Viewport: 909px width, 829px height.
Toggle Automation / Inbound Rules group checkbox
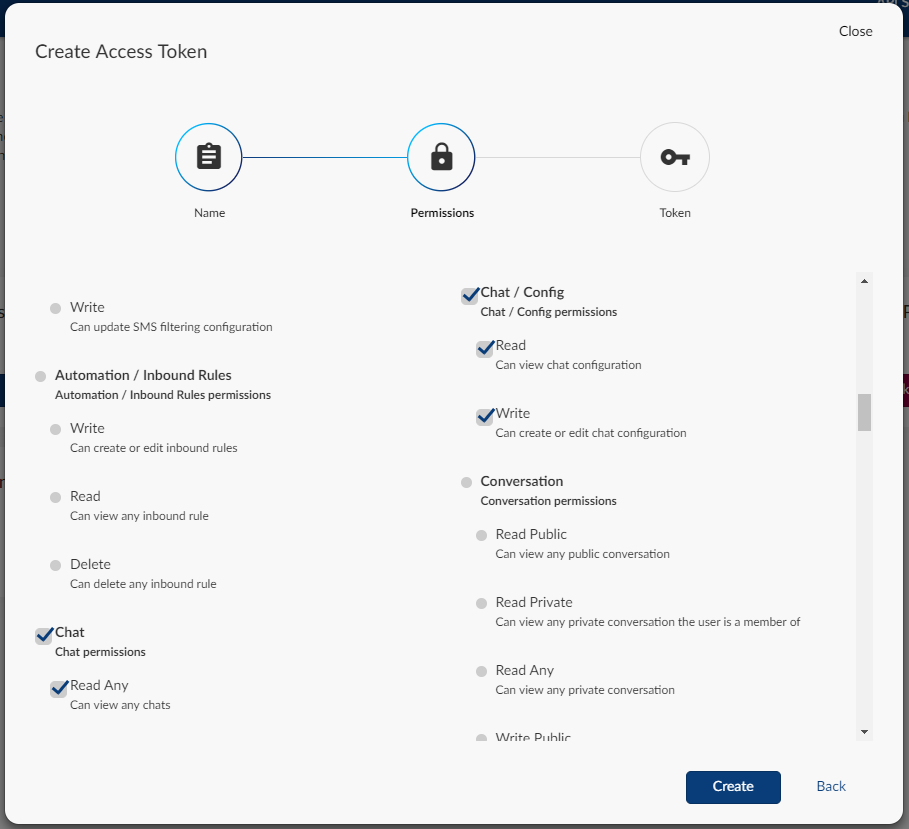click(x=41, y=377)
